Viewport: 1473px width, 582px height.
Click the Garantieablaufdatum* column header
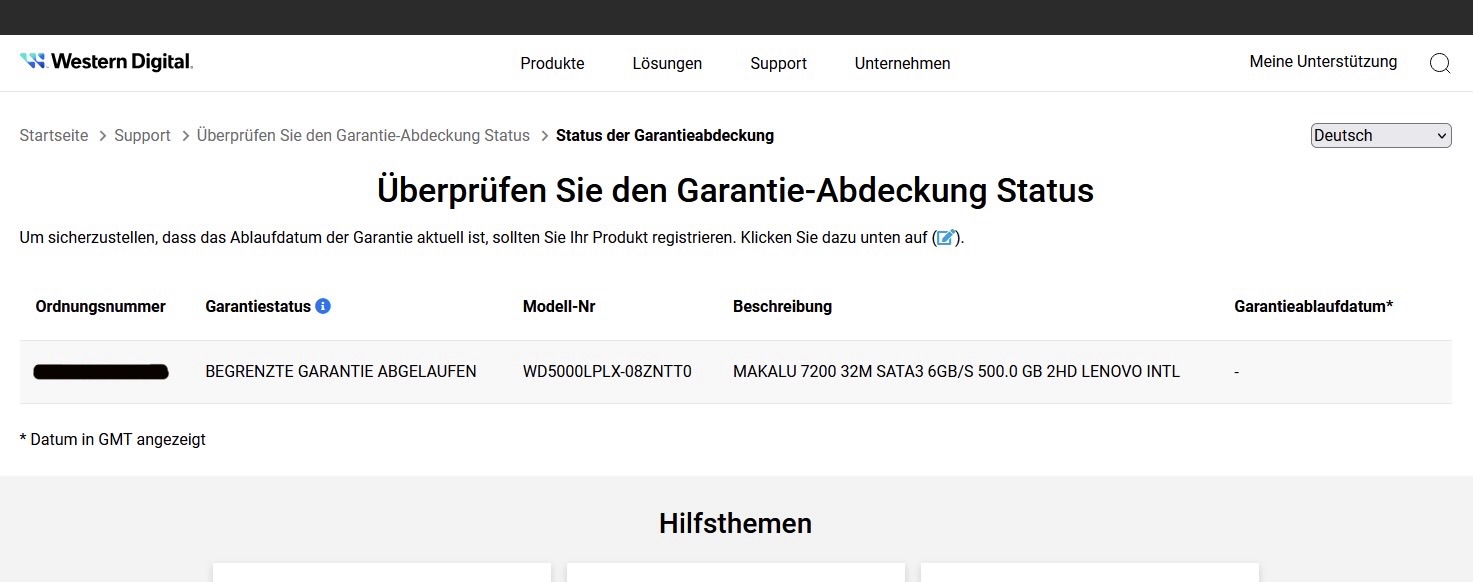click(1313, 306)
